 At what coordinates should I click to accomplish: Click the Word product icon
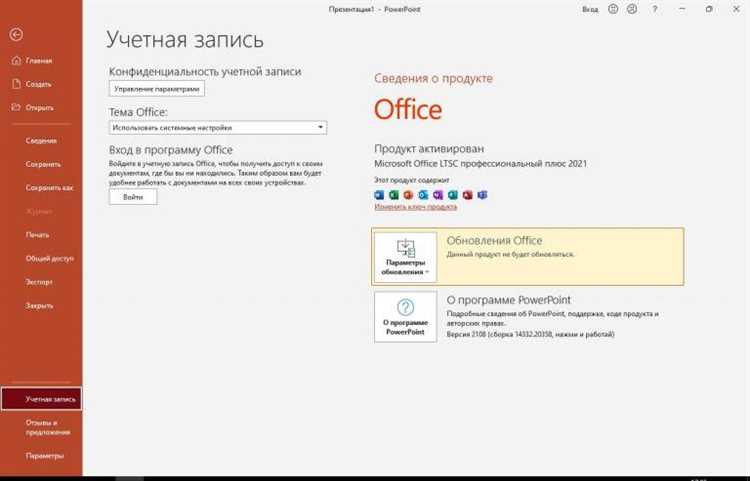[379, 195]
